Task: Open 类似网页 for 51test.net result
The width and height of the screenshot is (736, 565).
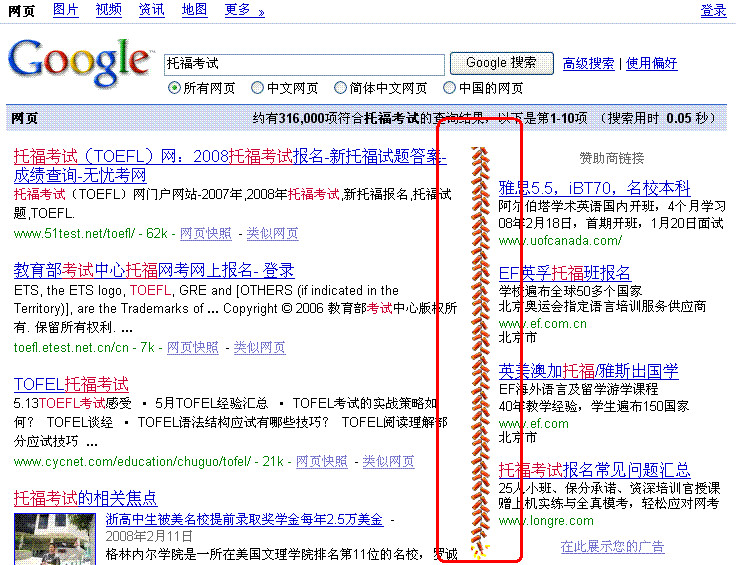Action: tap(272, 233)
